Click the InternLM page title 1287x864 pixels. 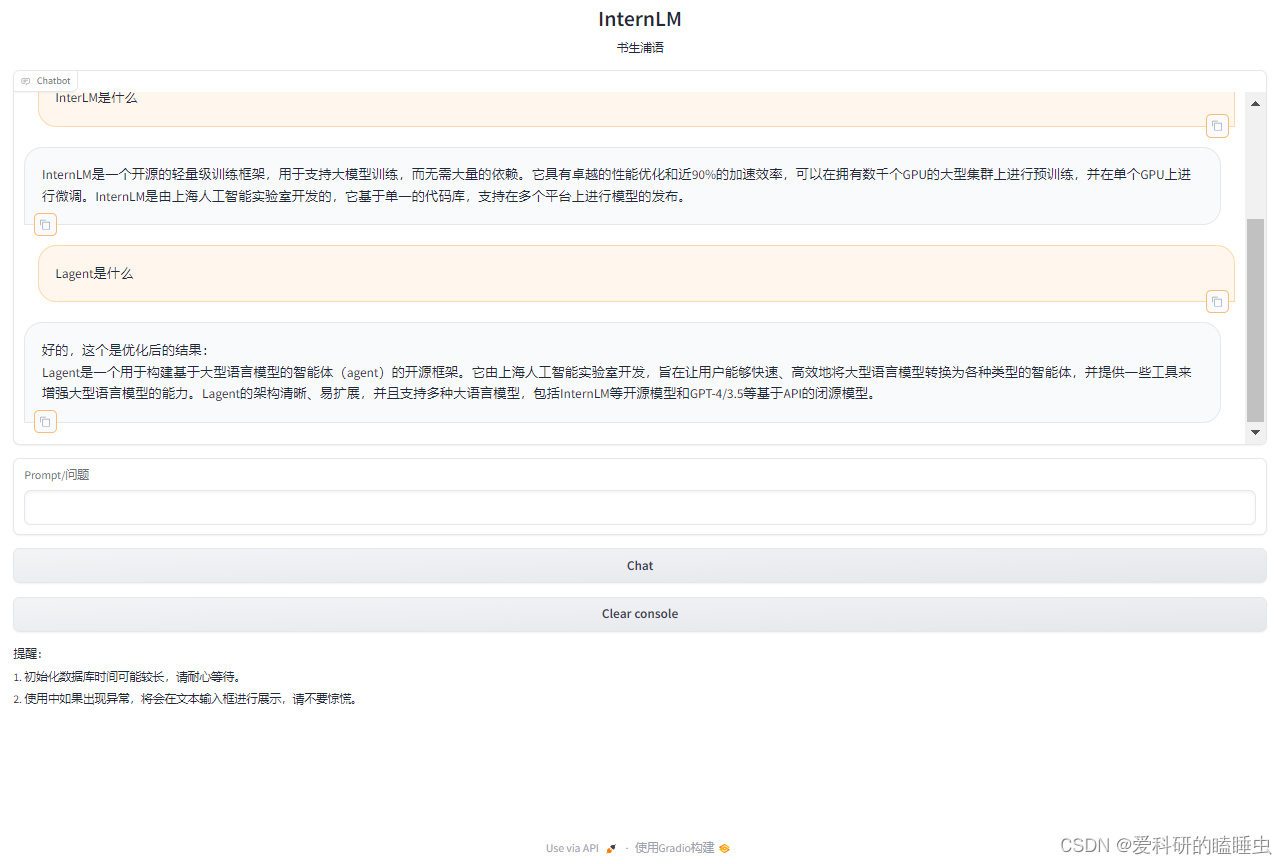(x=640, y=19)
